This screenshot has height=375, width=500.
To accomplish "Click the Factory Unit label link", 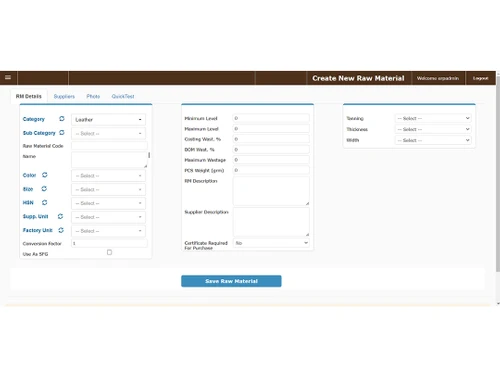I will point(38,230).
